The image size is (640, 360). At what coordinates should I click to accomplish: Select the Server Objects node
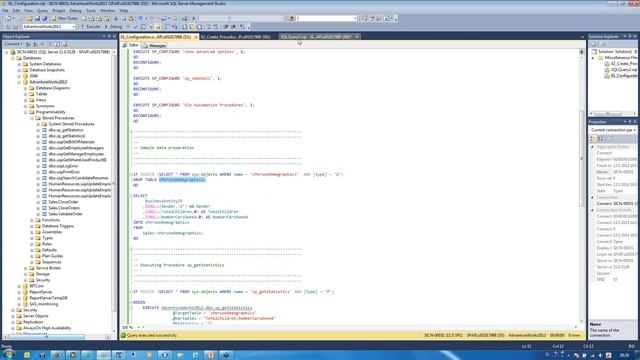pyautogui.click(x=36, y=316)
